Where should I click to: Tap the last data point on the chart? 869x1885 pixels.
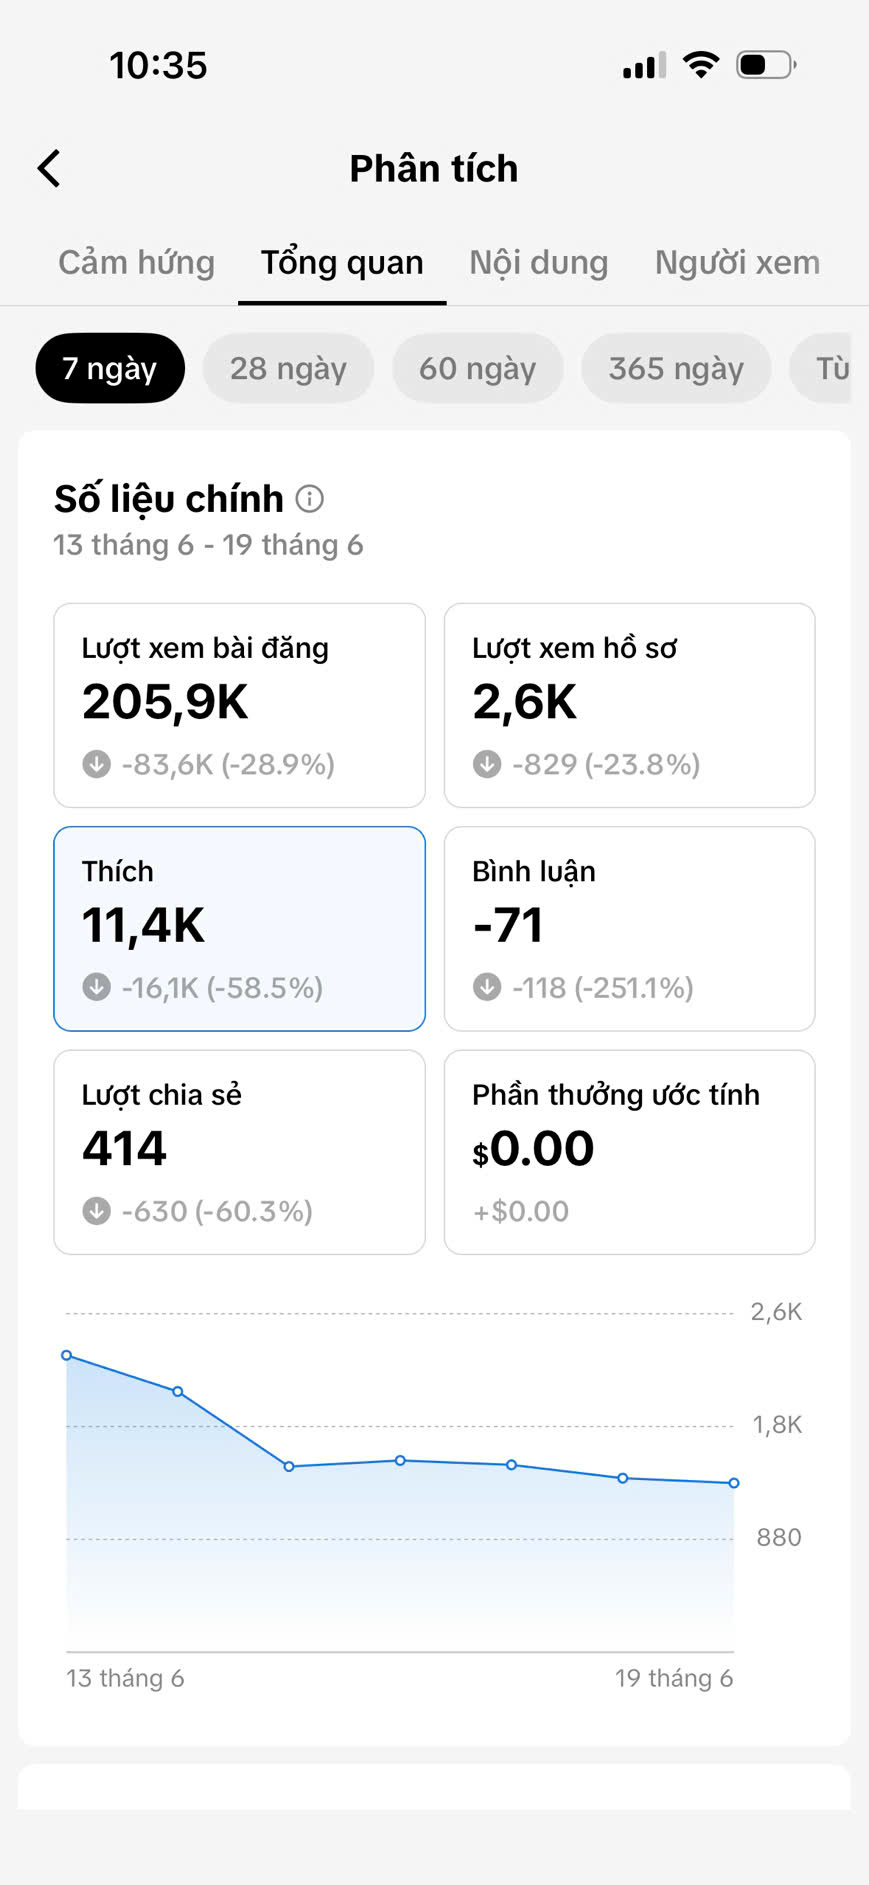734,1483
